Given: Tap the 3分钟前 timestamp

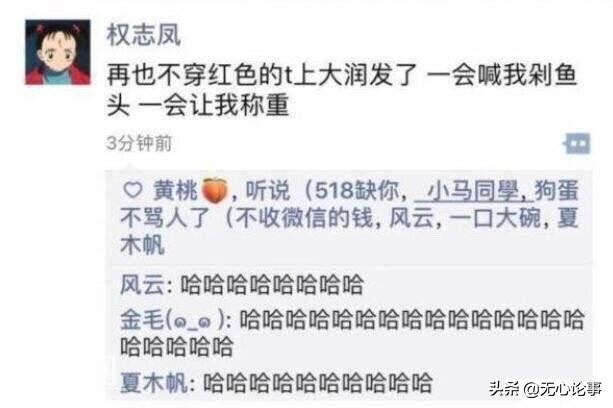Looking at the screenshot, I should [x=139, y=143].
